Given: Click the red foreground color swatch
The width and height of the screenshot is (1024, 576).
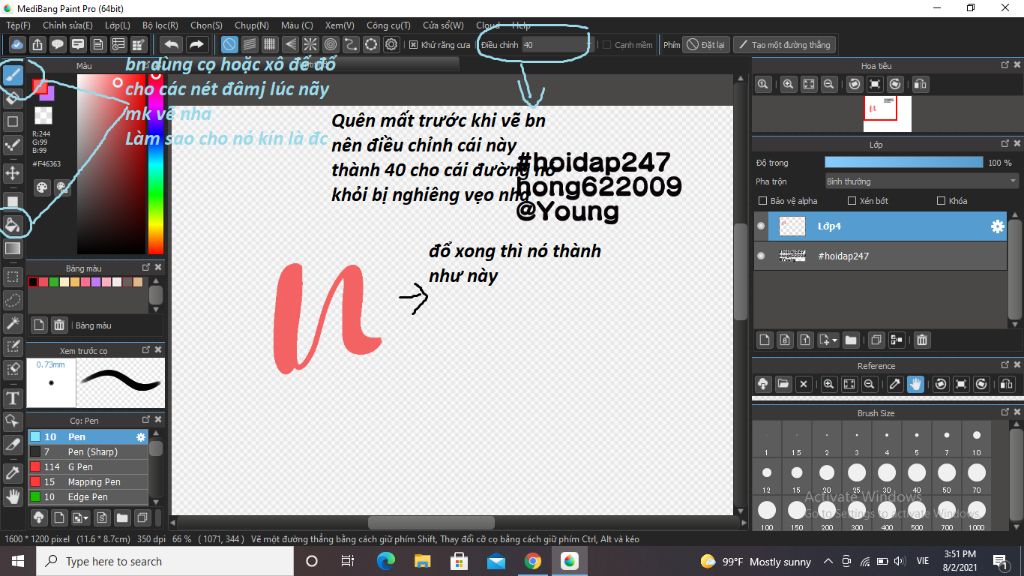Looking at the screenshot, I should pyautogui.click(x=40, y=87).
